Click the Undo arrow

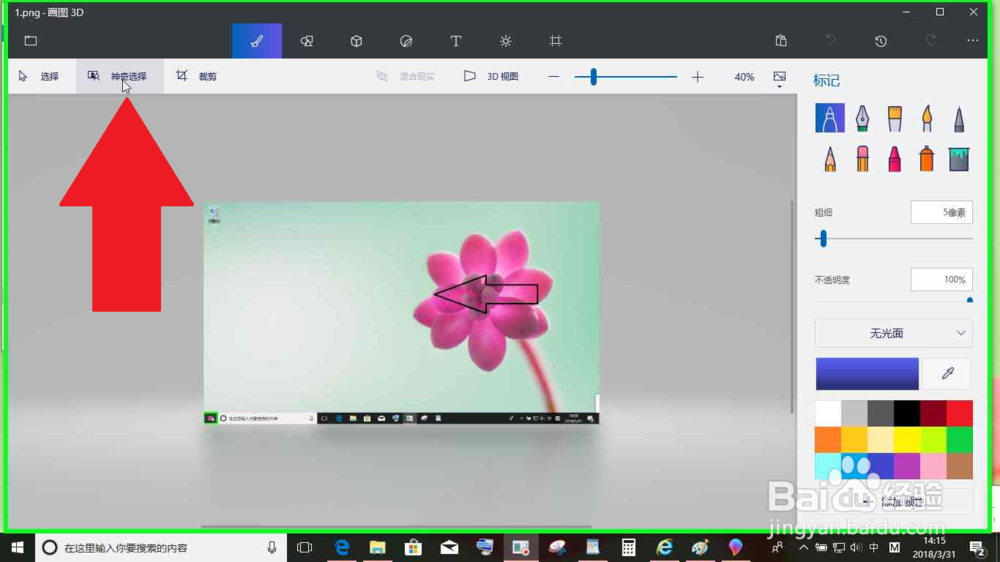click(x=830, y=41)
